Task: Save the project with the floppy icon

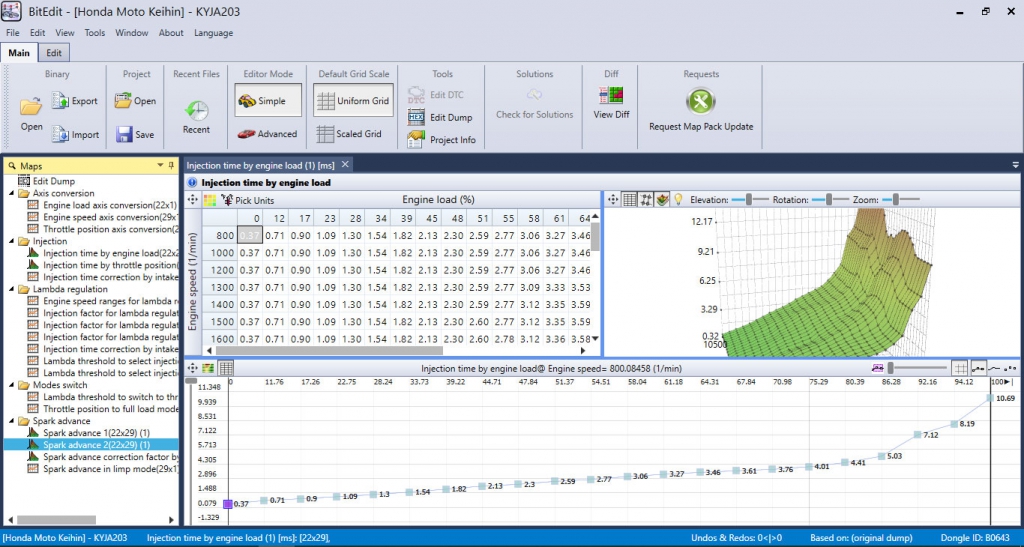Action: click(x=124, y=134)
